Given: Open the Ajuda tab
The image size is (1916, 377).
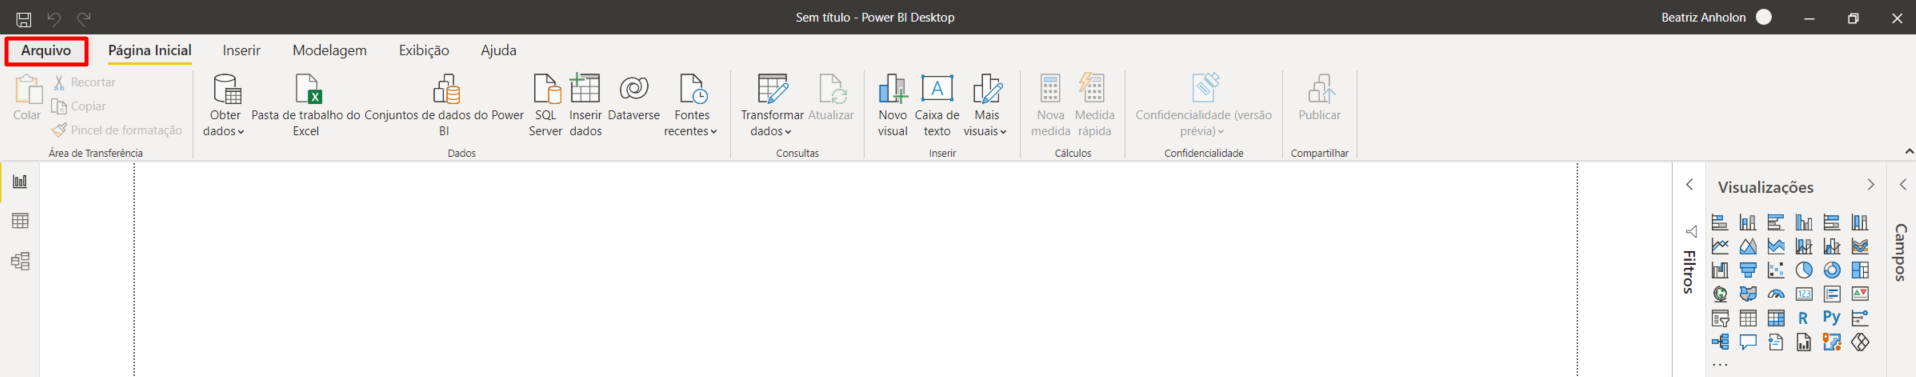Looking at the screenshot, I should (x=498, y=50).
